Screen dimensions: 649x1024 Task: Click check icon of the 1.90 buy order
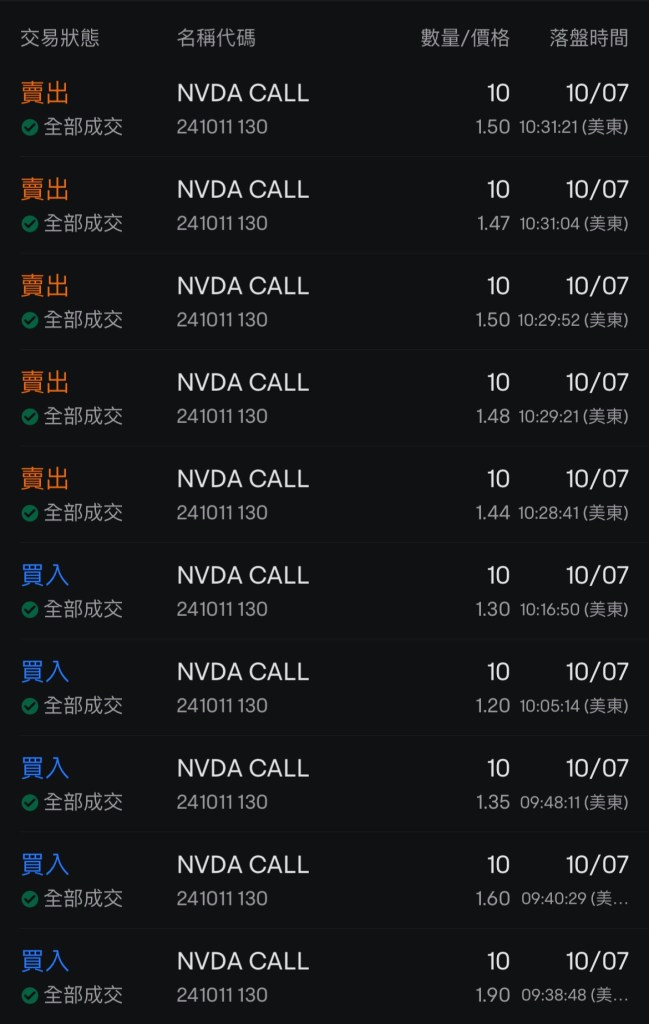point(30,995)
